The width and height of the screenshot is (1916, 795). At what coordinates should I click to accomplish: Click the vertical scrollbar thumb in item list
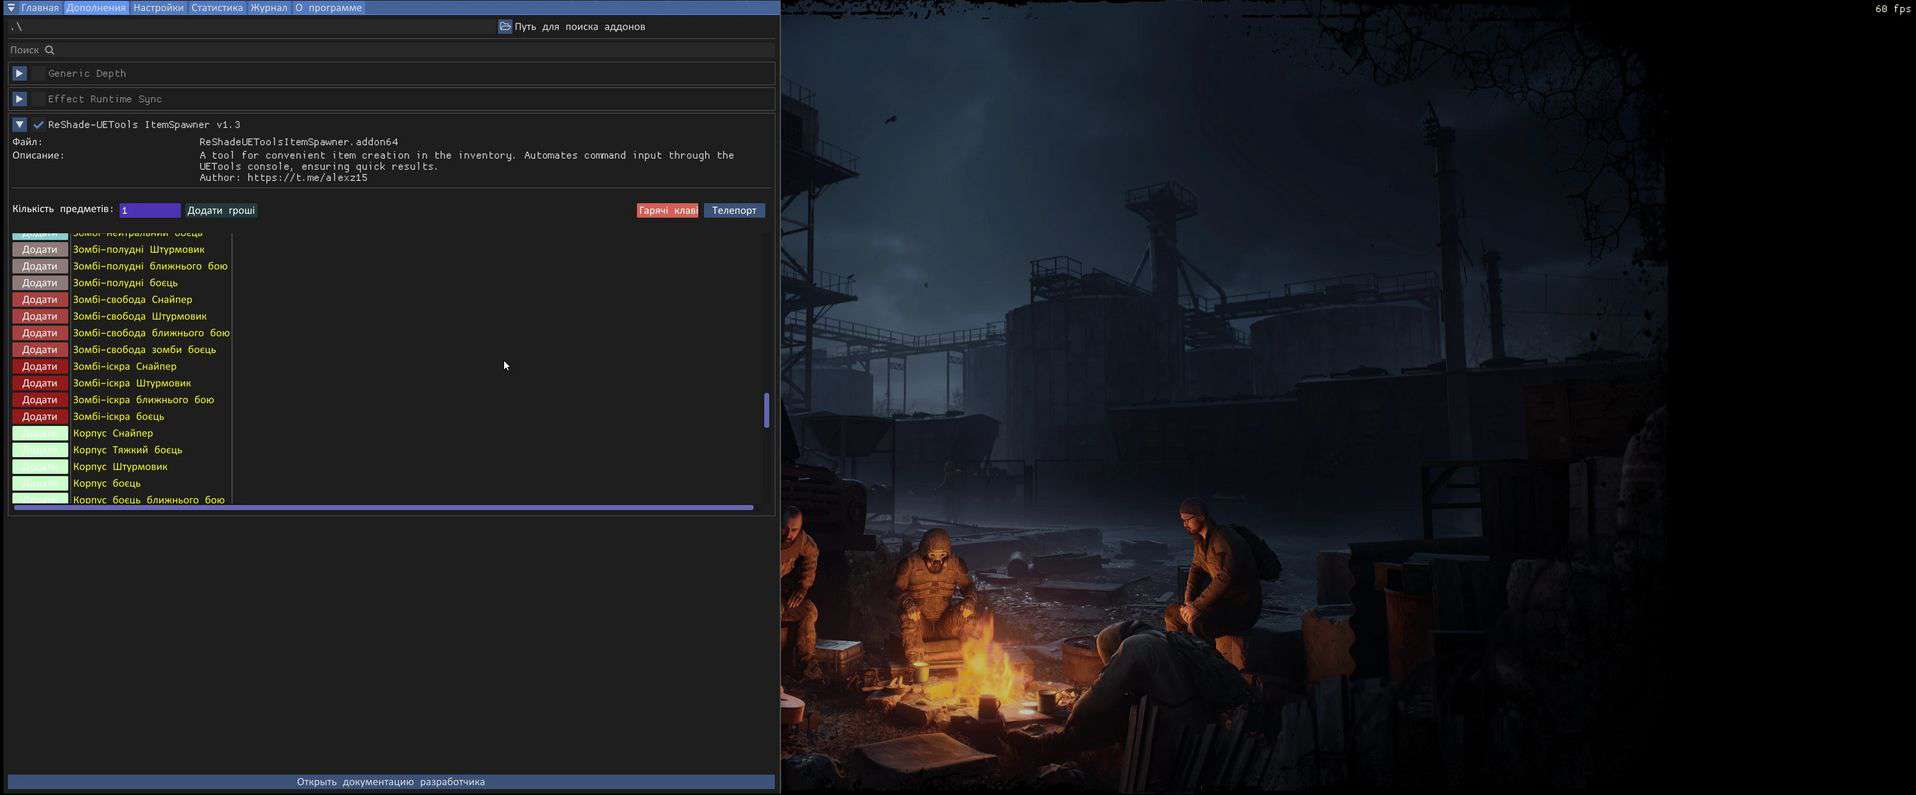click(766, 410)
